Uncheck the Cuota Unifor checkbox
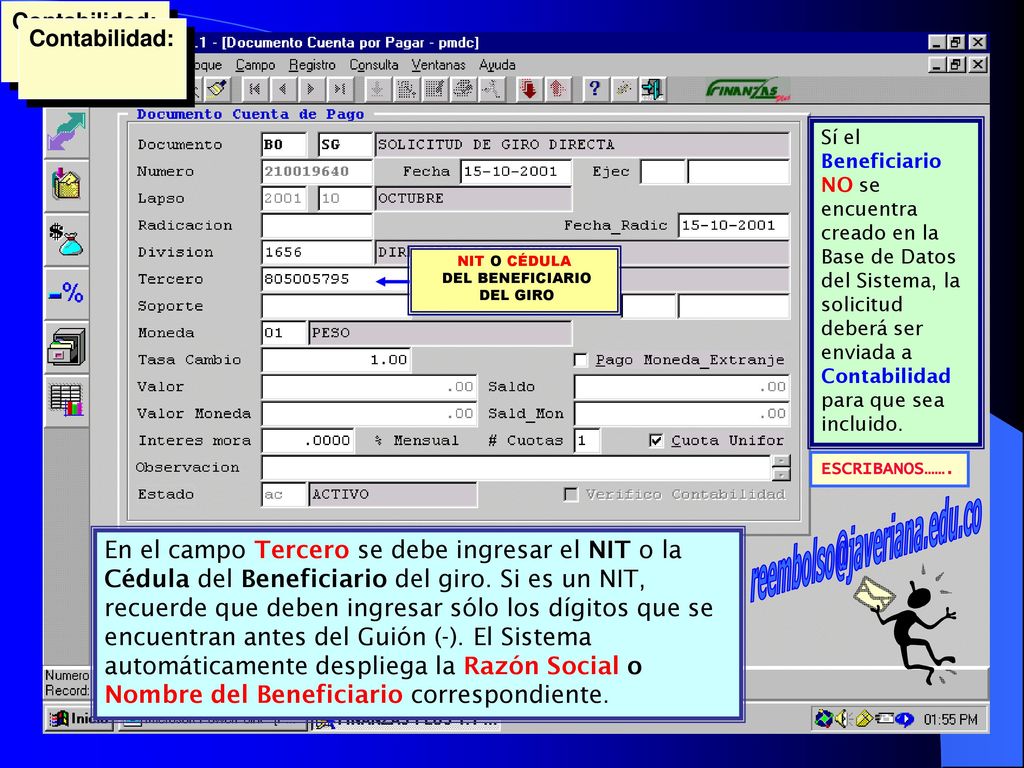 [x=656, y=441]
